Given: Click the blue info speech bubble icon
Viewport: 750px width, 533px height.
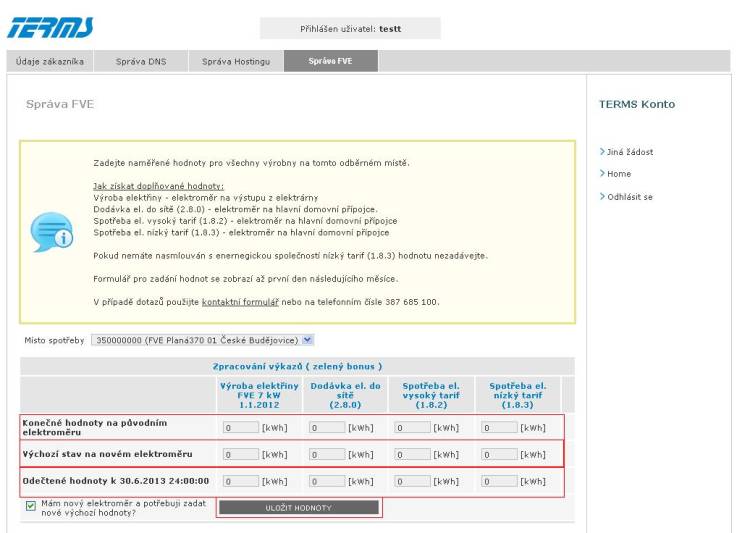Looking at the screenshot, I should click(x=51, y=232).
